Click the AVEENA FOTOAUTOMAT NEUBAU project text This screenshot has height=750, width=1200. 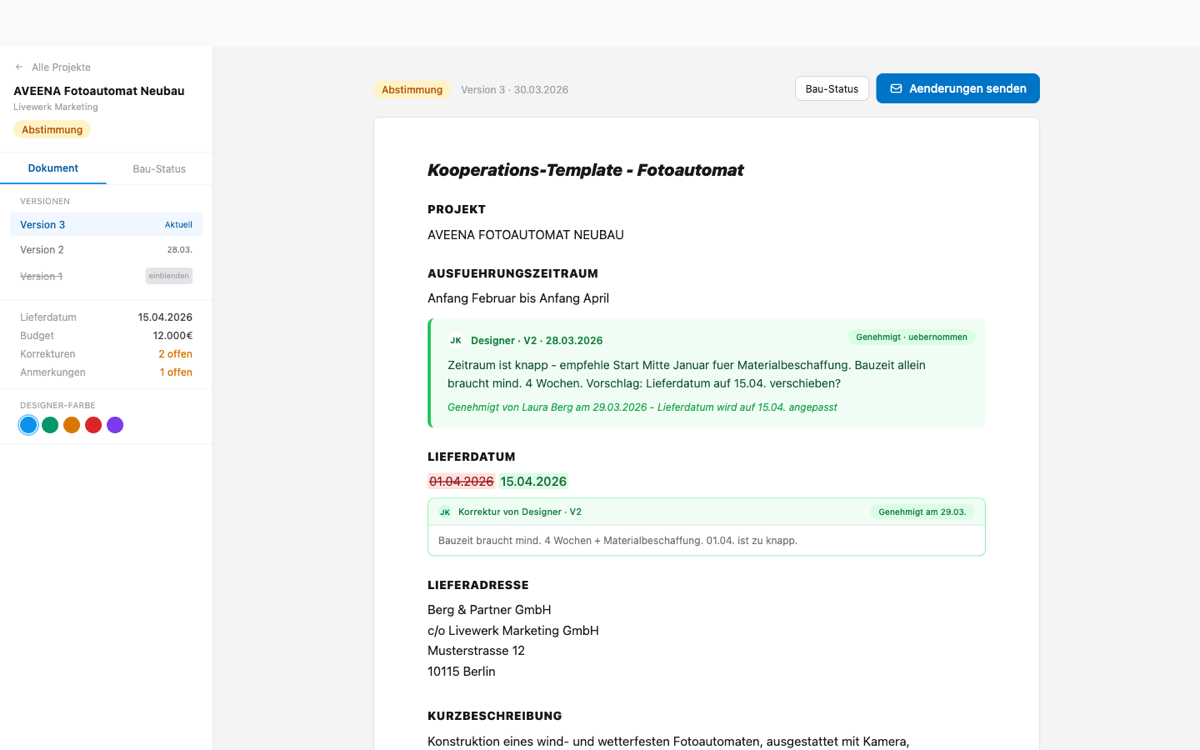[x=526, y=235]
